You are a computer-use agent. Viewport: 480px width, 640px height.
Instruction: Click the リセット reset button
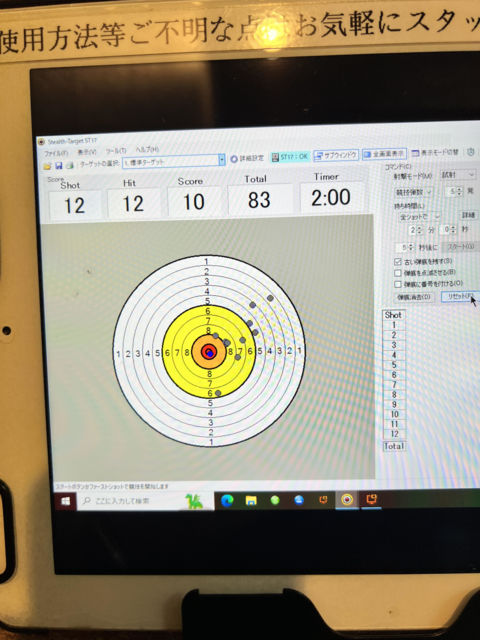tap(460, 296)
